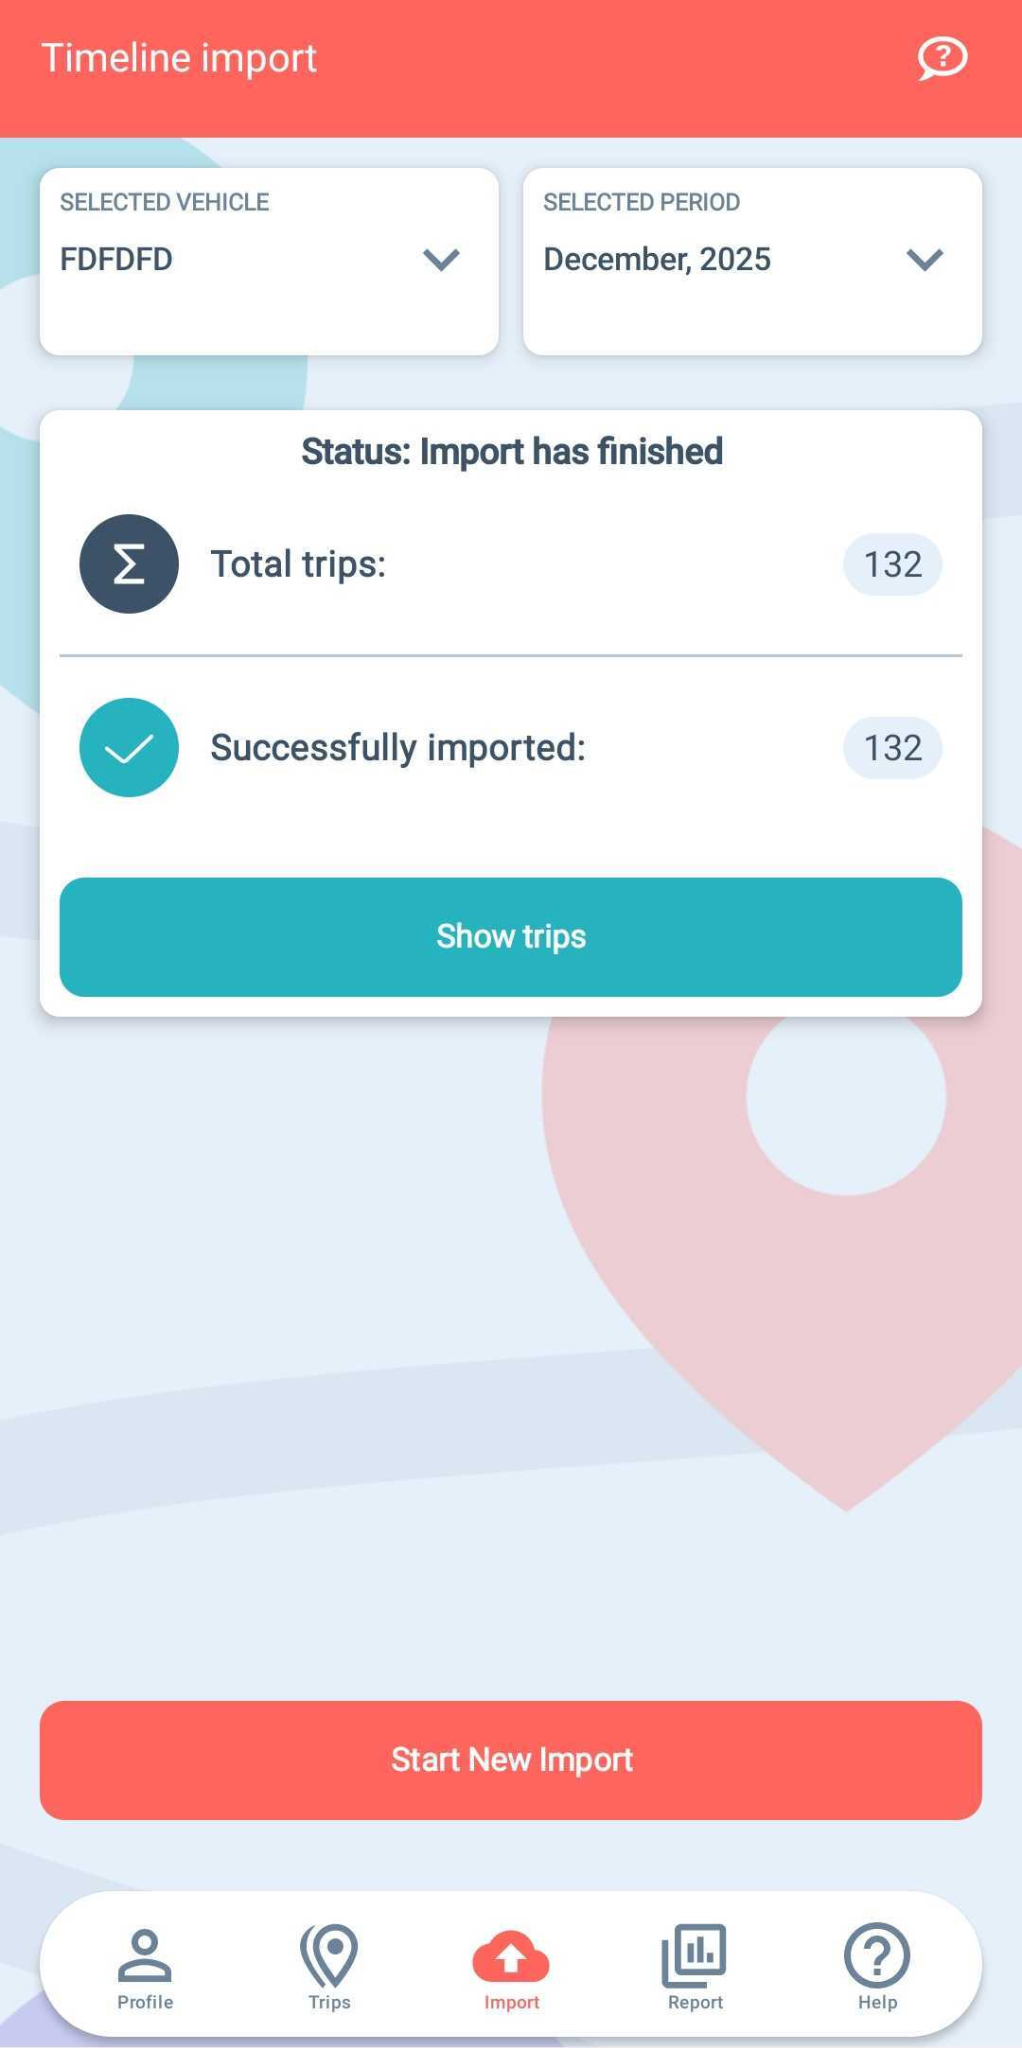Screen dimensions: 1022x2048
Task: Click the Timeline import header title
Action: [x=179, y=58]
